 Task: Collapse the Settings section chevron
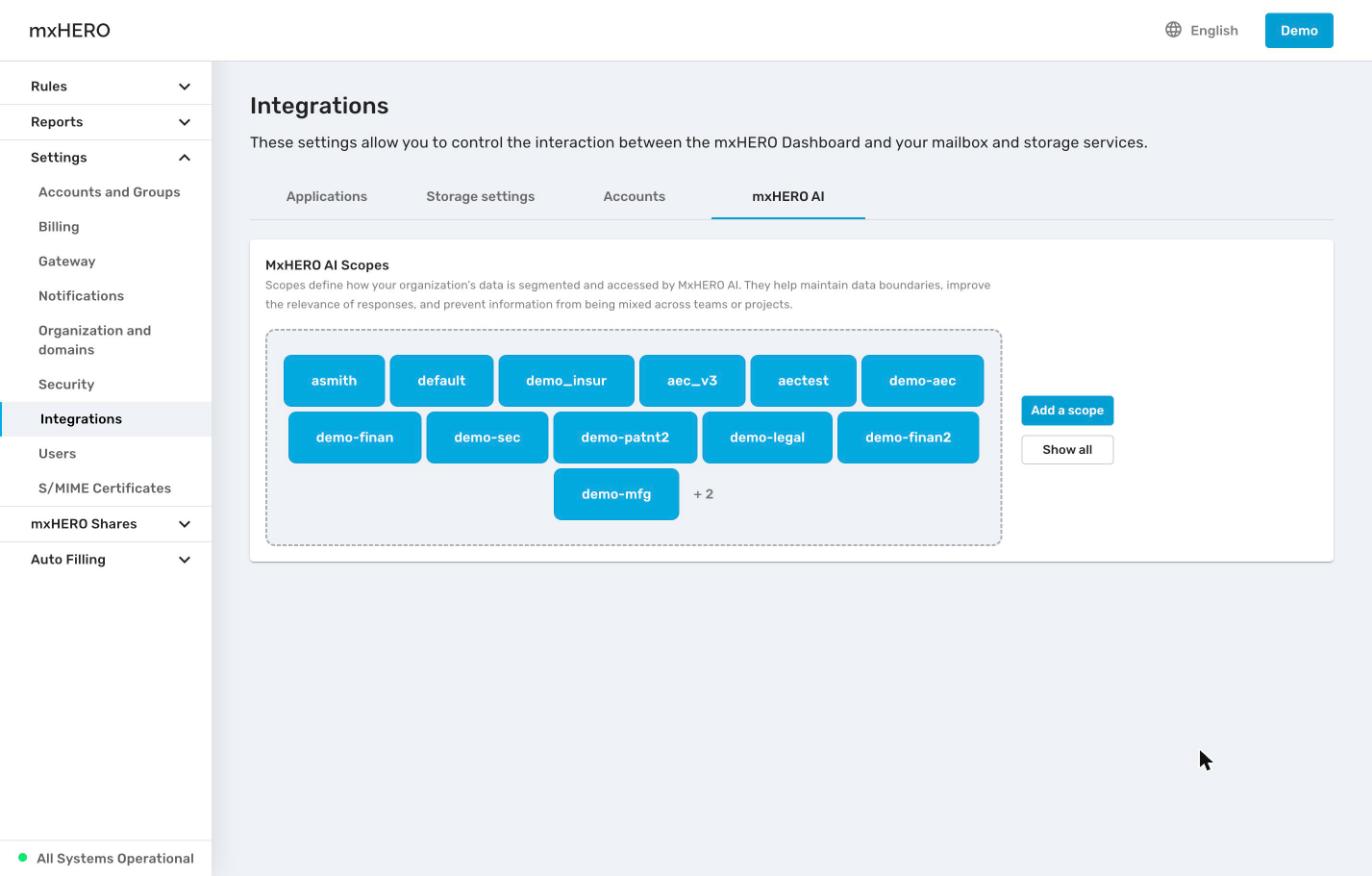pos(184,158)
